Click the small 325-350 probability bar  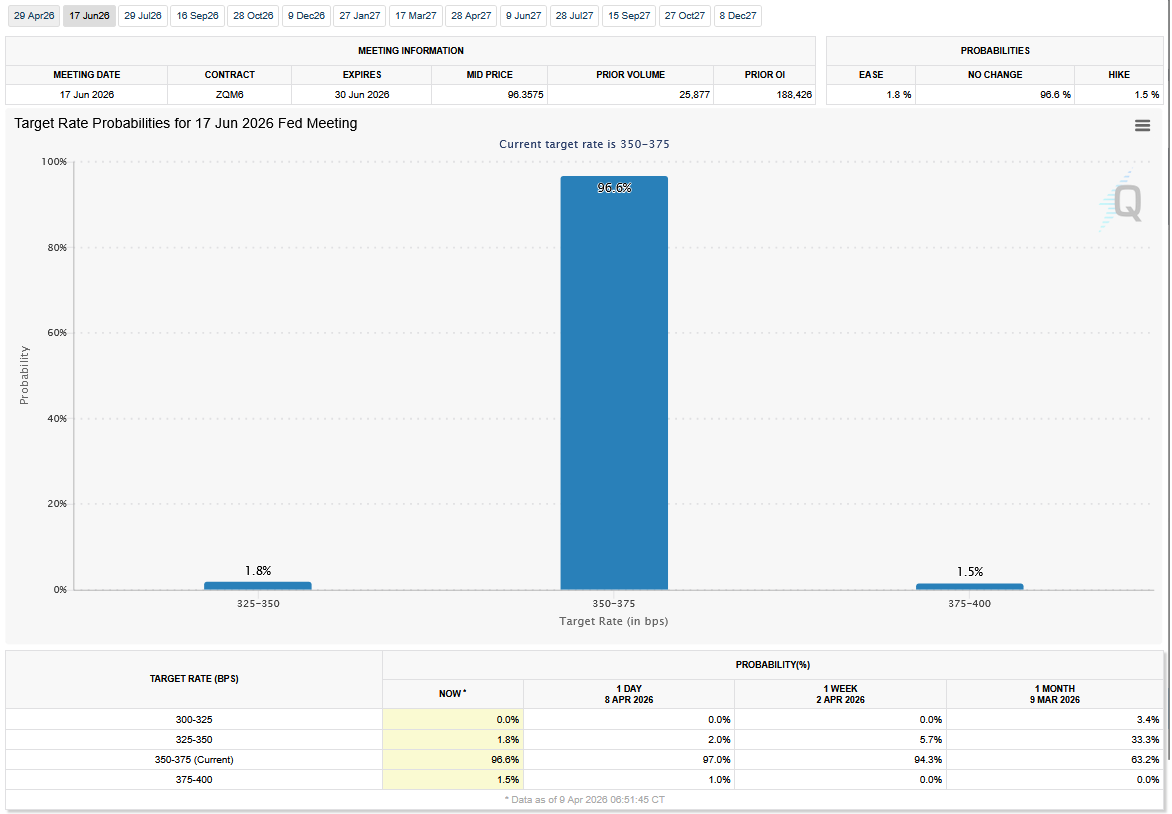click(x=258, y=585)
